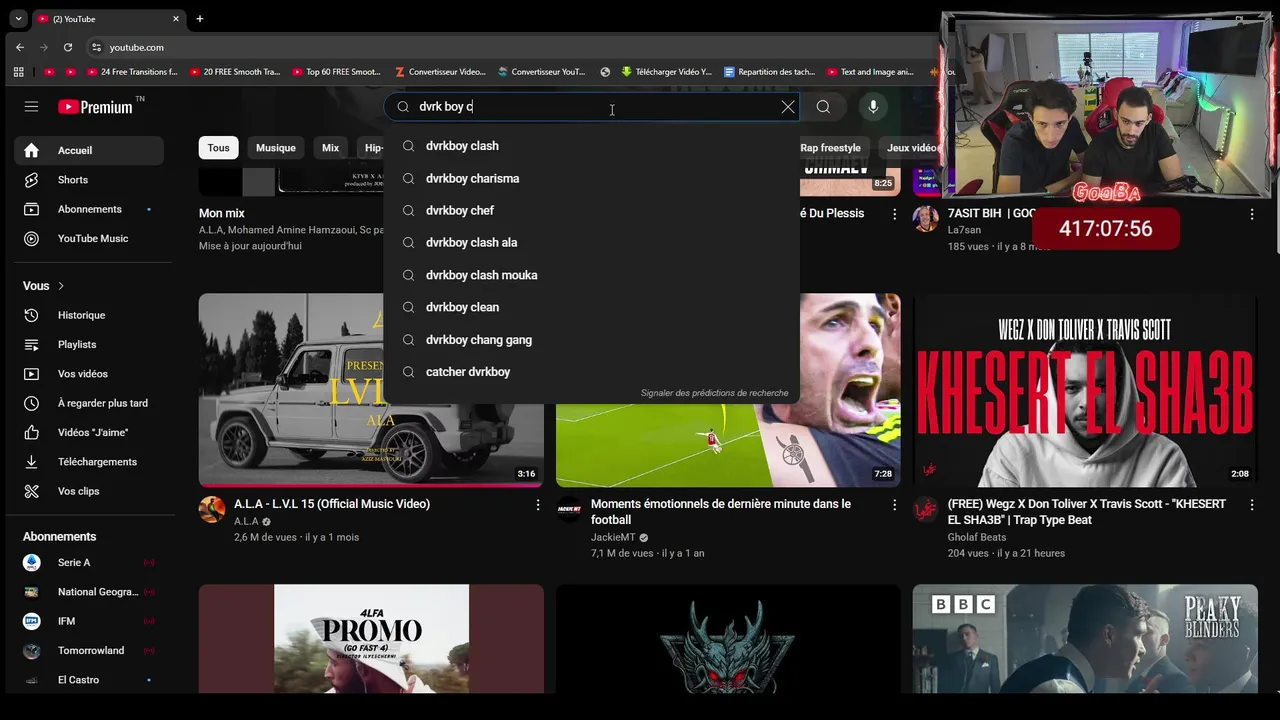Choose the suggestion "dvrkboy charisma"
Image resolution: width=1280 pixels, height=720 pixels.
click(591, 178)
